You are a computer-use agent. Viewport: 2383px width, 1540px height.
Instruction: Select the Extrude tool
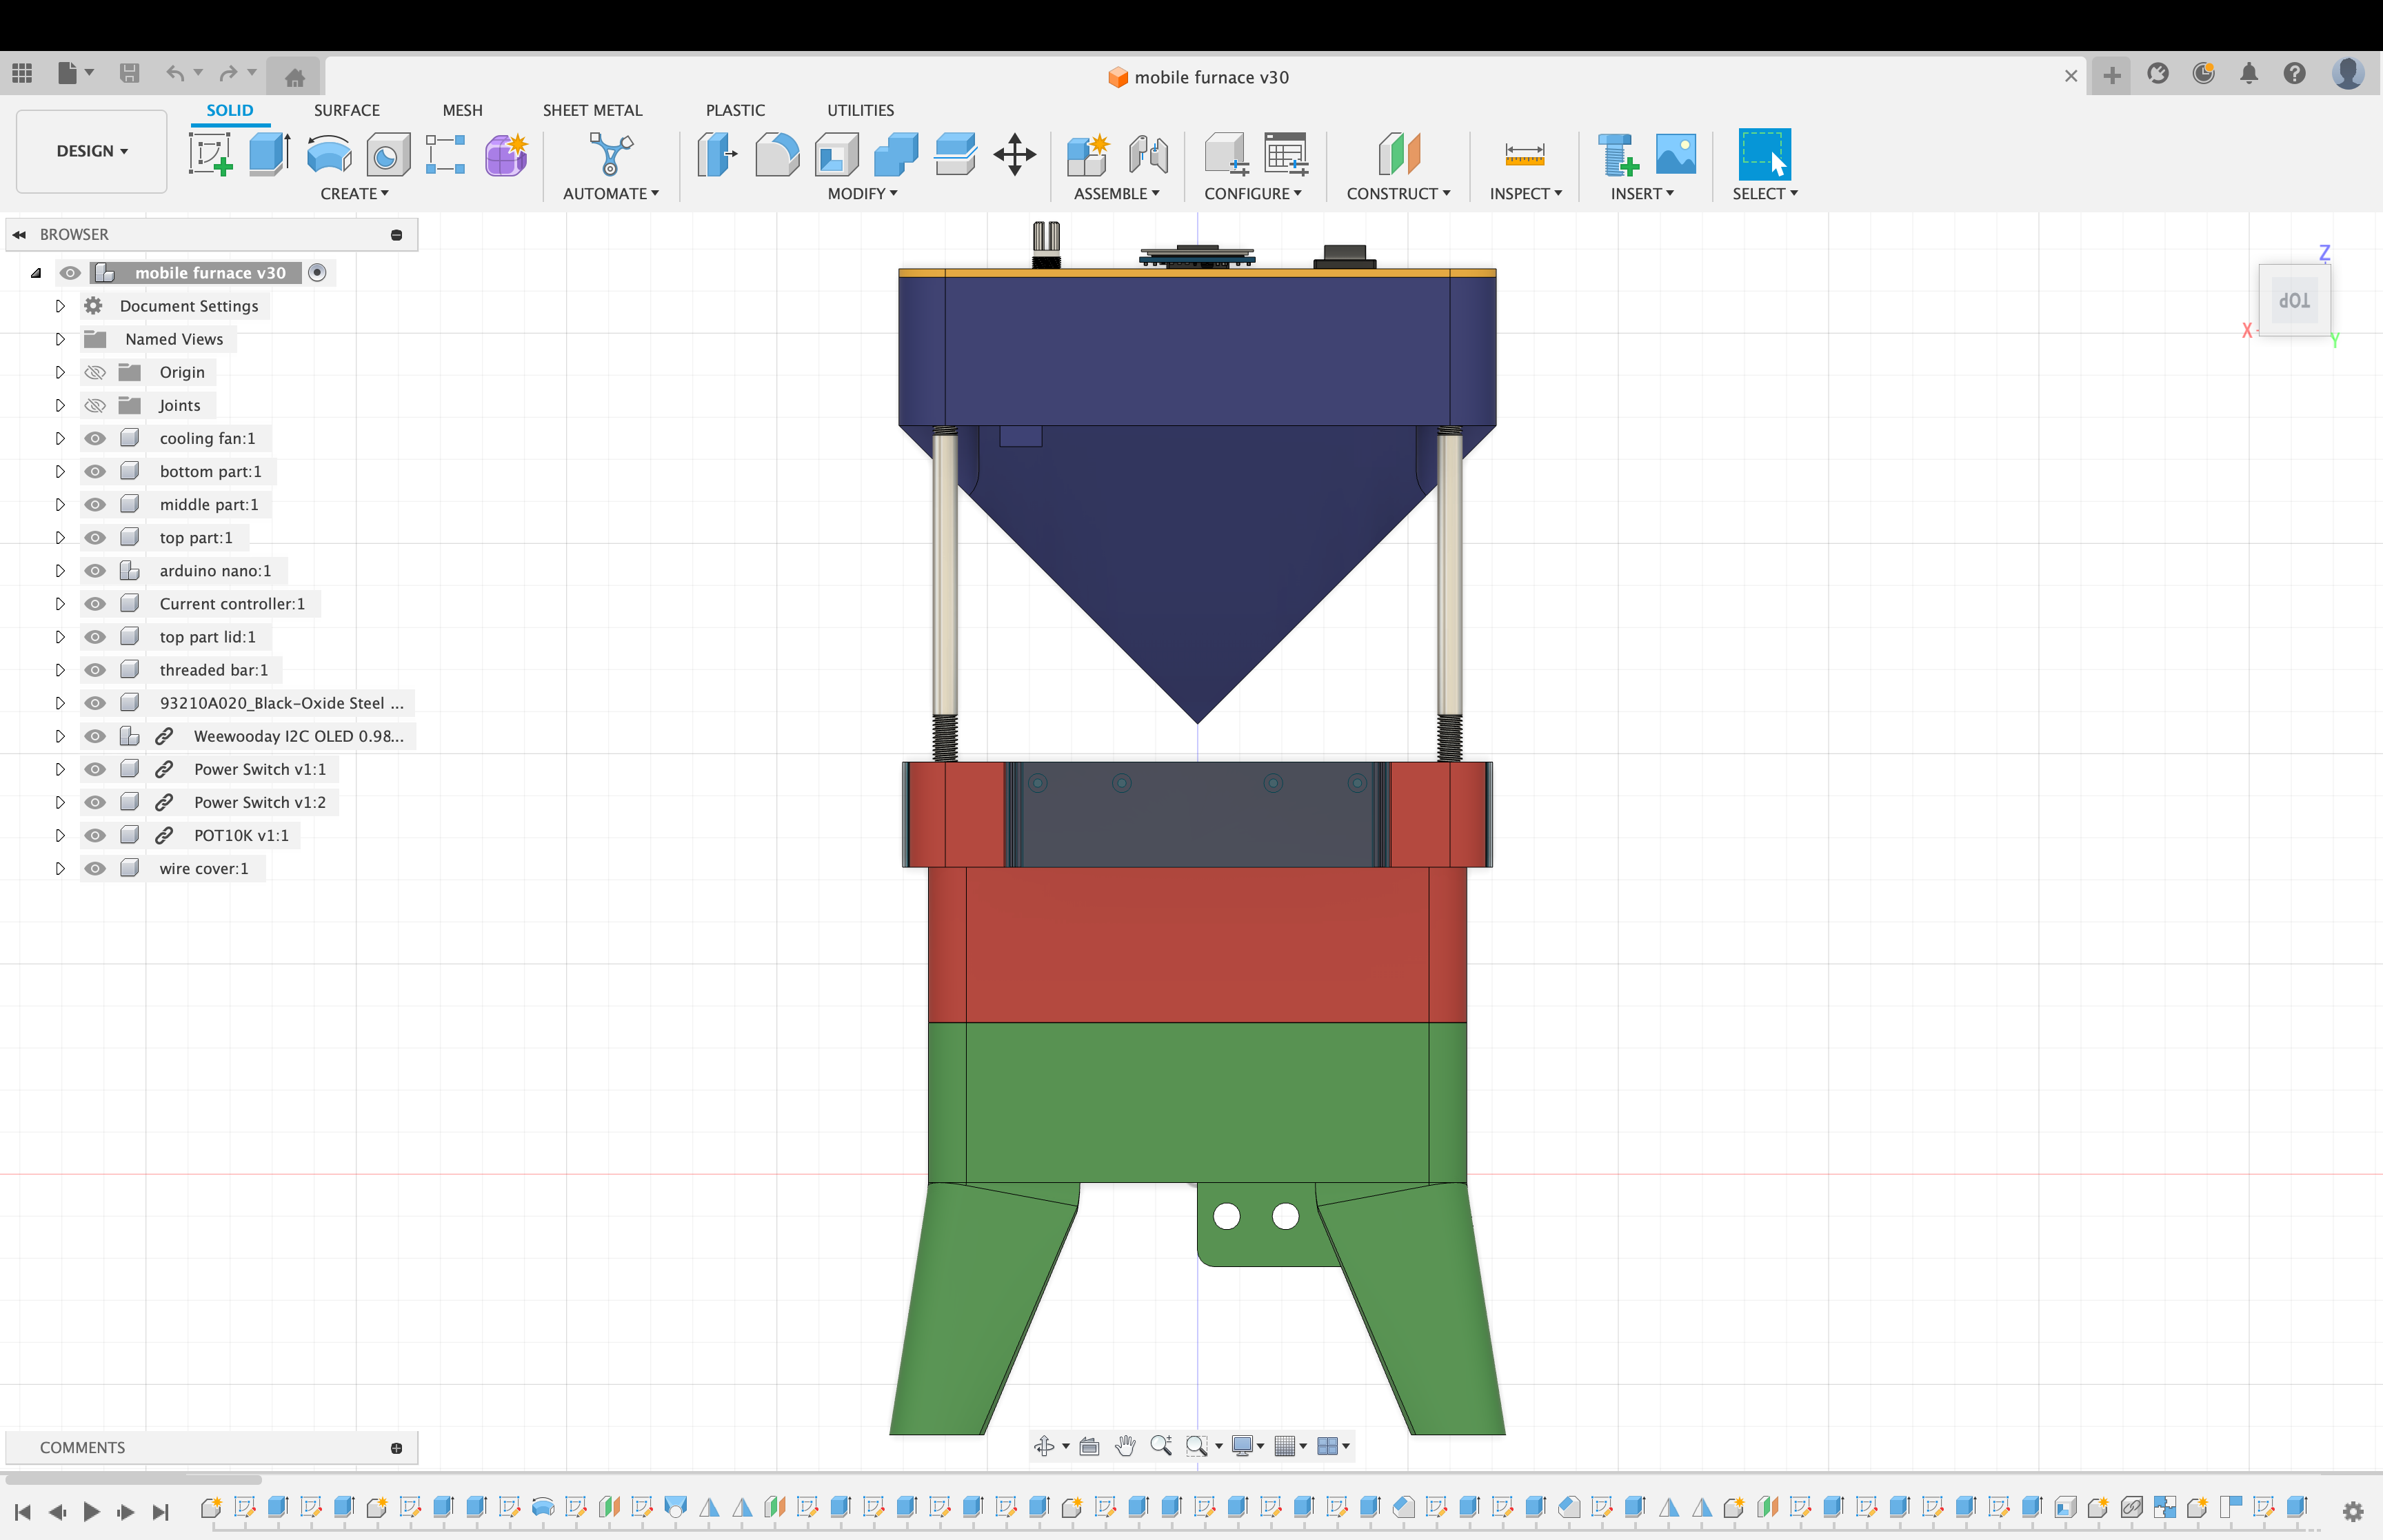(269, 155)
